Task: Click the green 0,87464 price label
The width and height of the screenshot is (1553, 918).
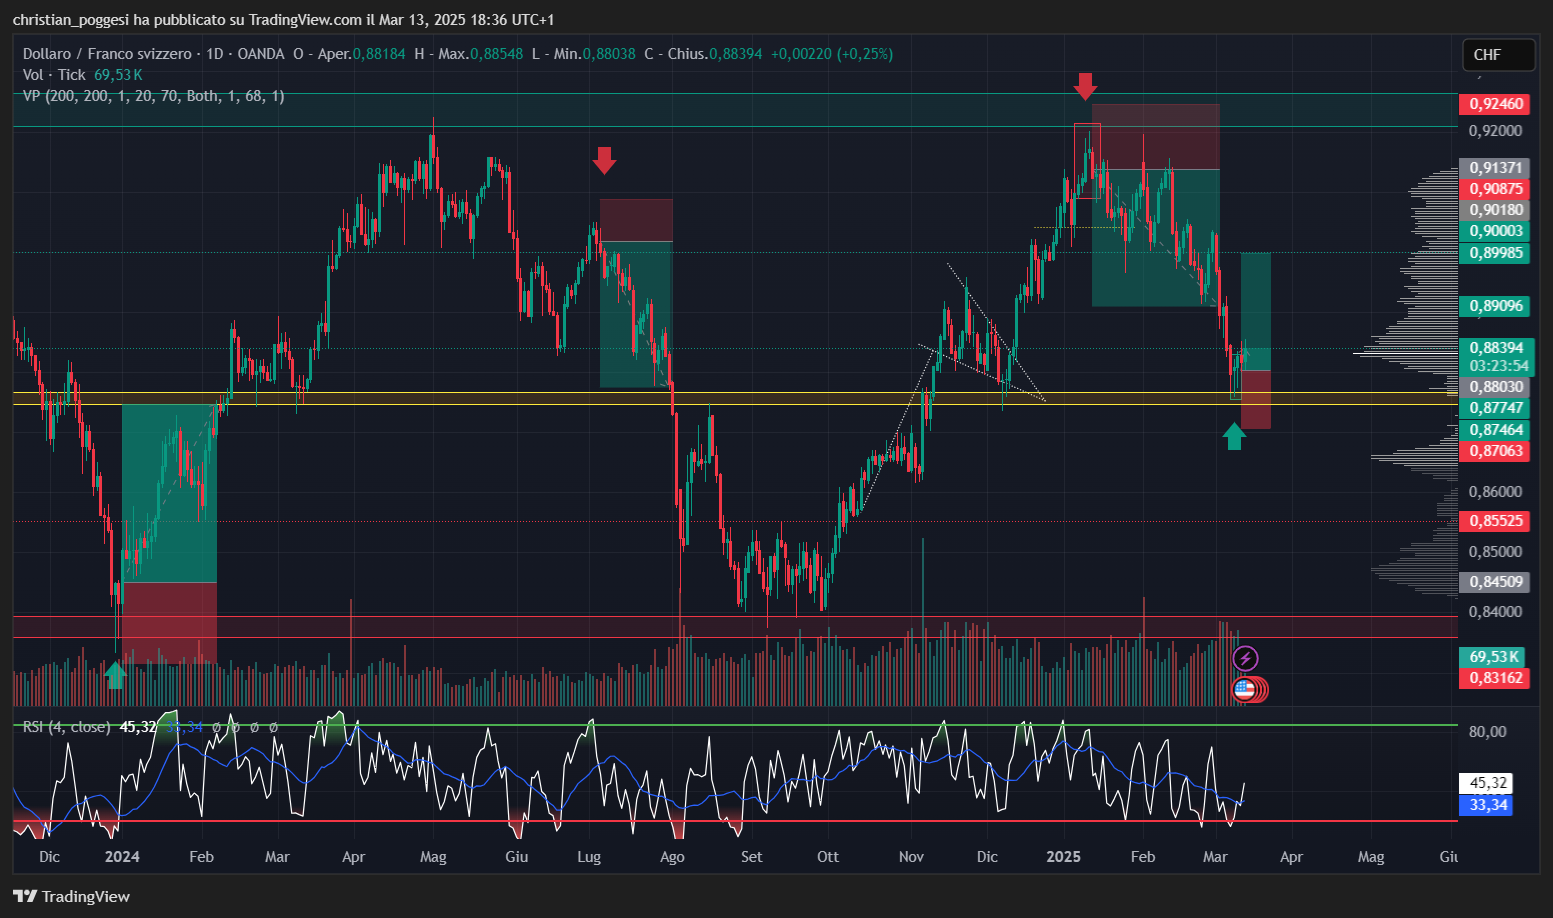Action: point(1496,430)
